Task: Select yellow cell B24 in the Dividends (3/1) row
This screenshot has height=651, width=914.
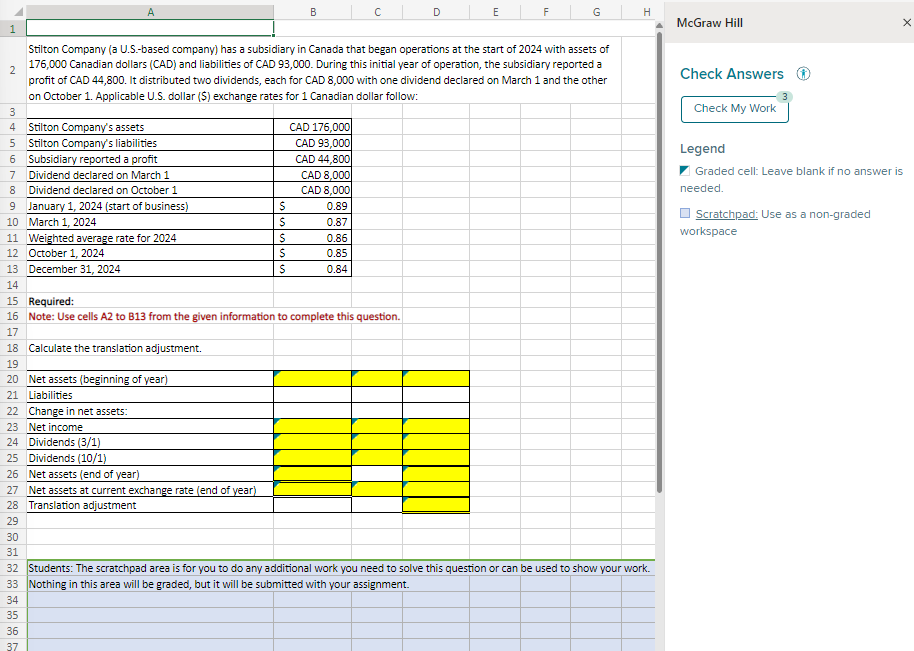Action: [312, 442]
